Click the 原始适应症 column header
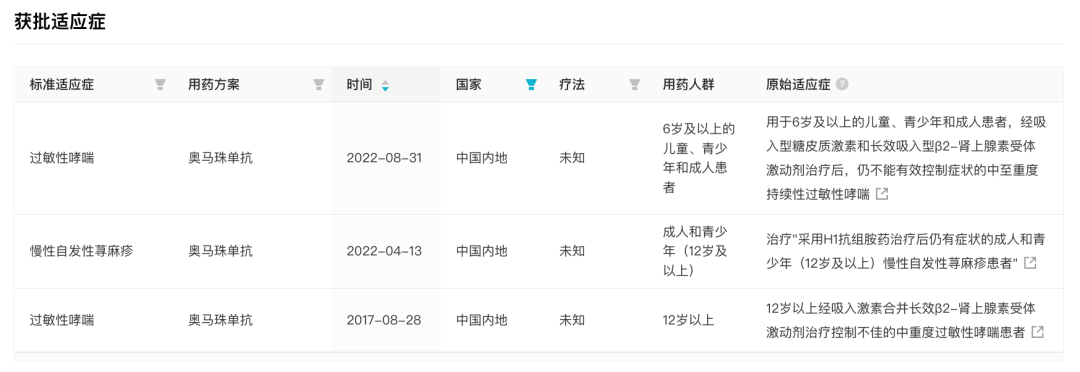Image resolution: width=1080 pixels, height=372 pixels. point(798,85)
